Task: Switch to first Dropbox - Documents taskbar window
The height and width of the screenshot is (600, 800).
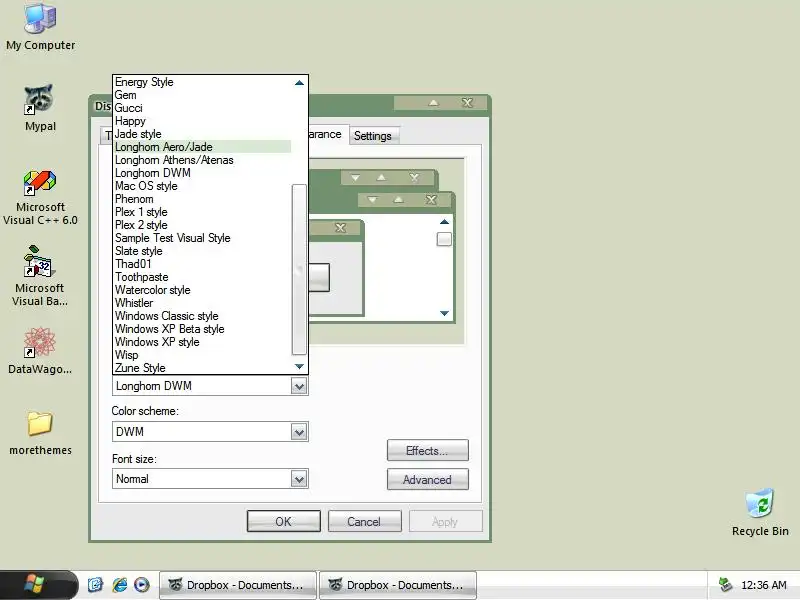Action: tap(238, 585)
